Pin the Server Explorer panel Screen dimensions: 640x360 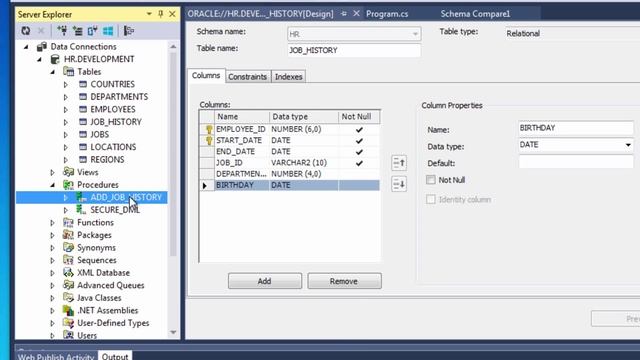click(160, 14)
